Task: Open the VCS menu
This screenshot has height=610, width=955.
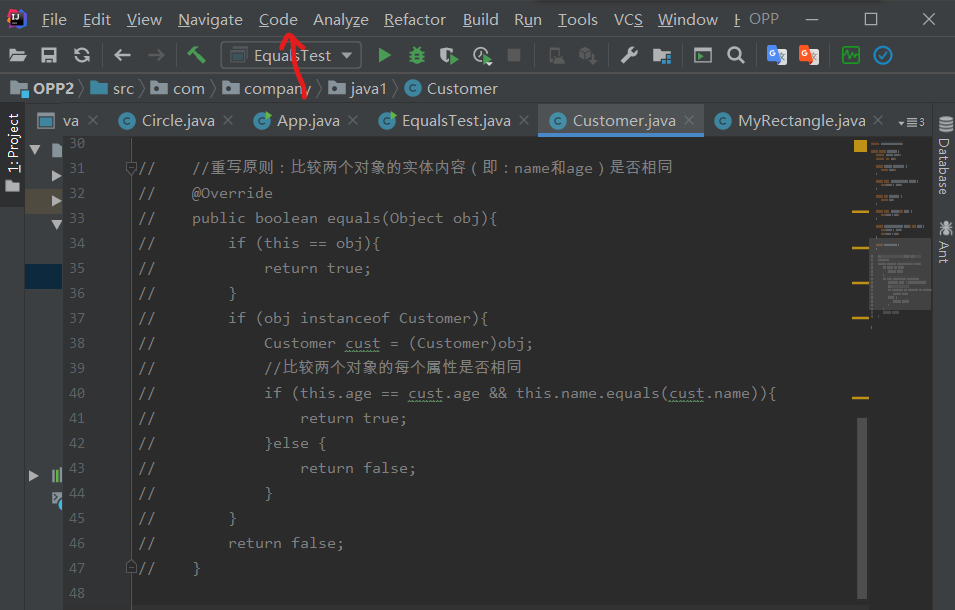Action: click(628, 19)
